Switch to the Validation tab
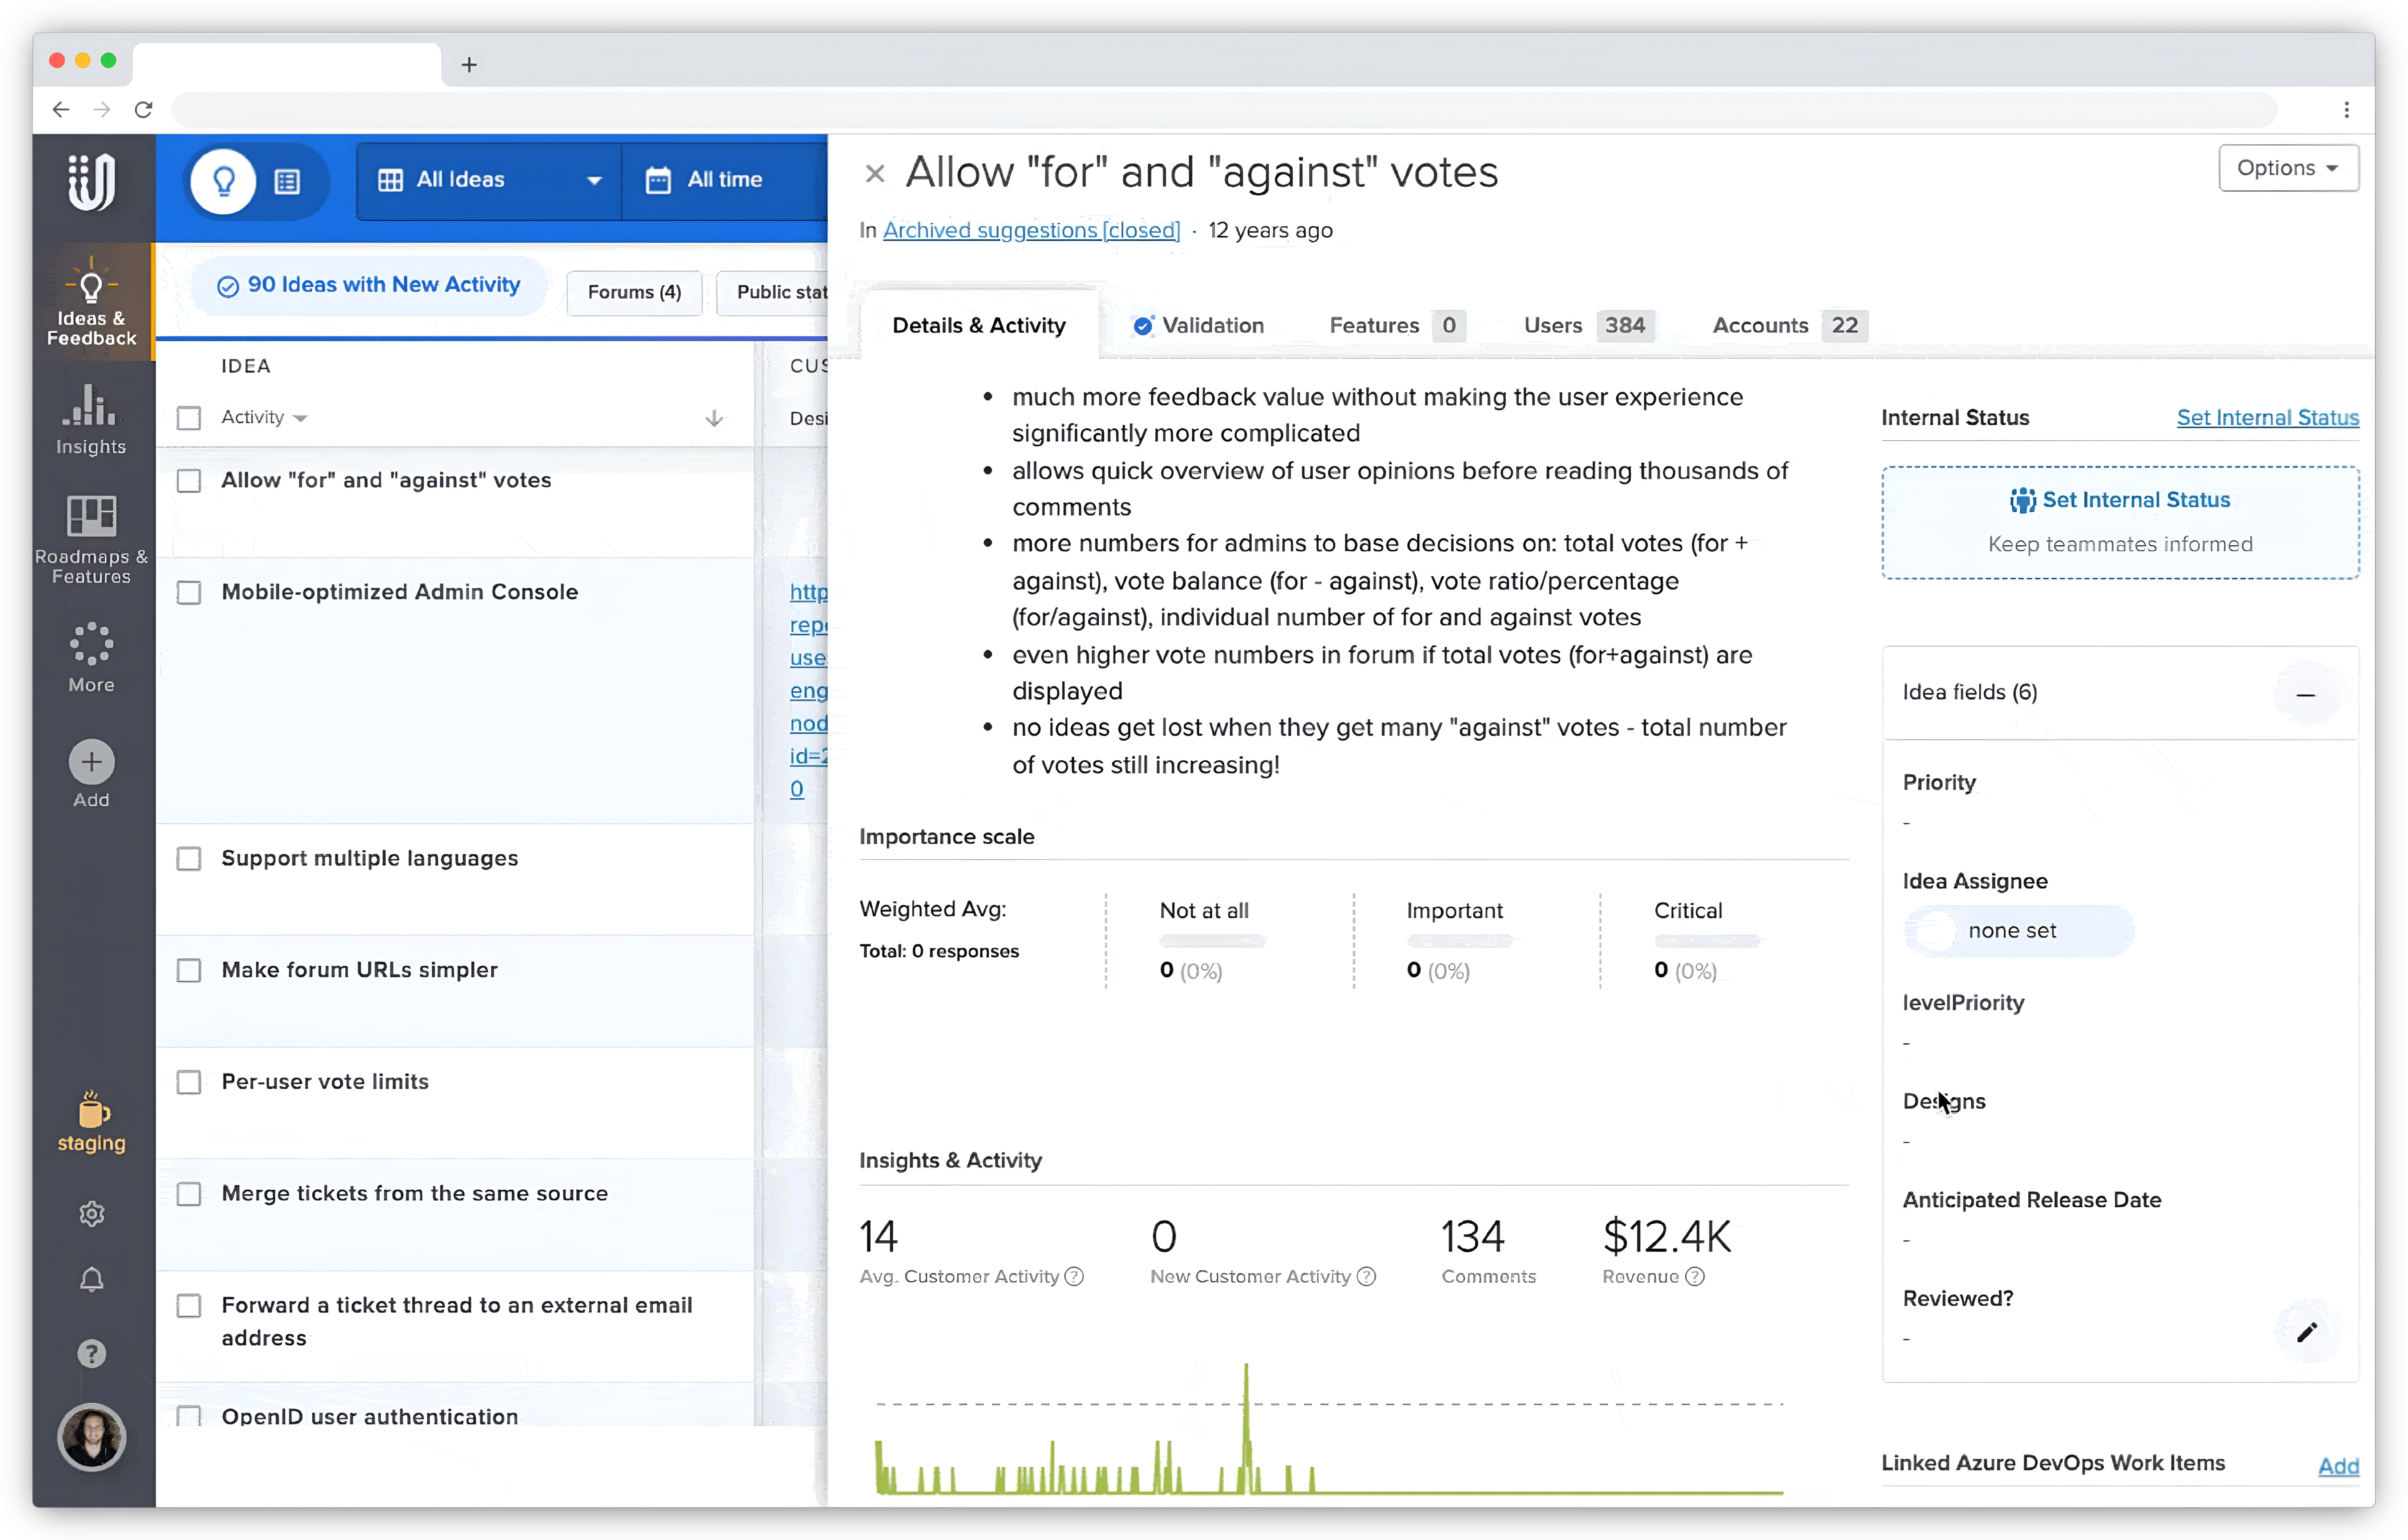The image size is (2408, 1540). pyautogui.click(x=1212, y=325)
